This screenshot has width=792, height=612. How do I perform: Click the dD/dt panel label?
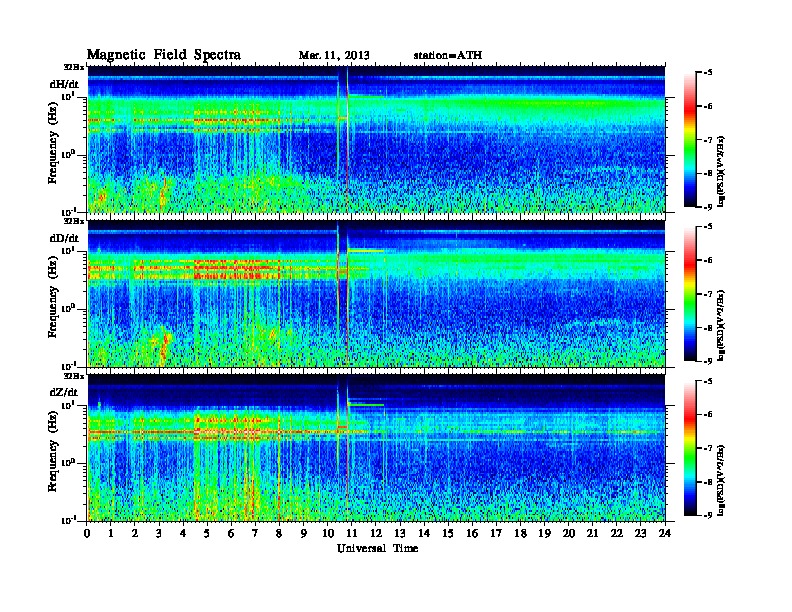64,238
